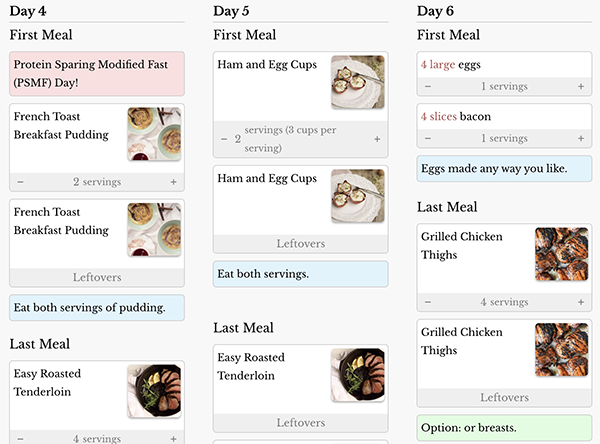This screenshot has width=600, height=444.
Task: Click the 'Eat both servings of pudding' note
Action: [97, 307]
